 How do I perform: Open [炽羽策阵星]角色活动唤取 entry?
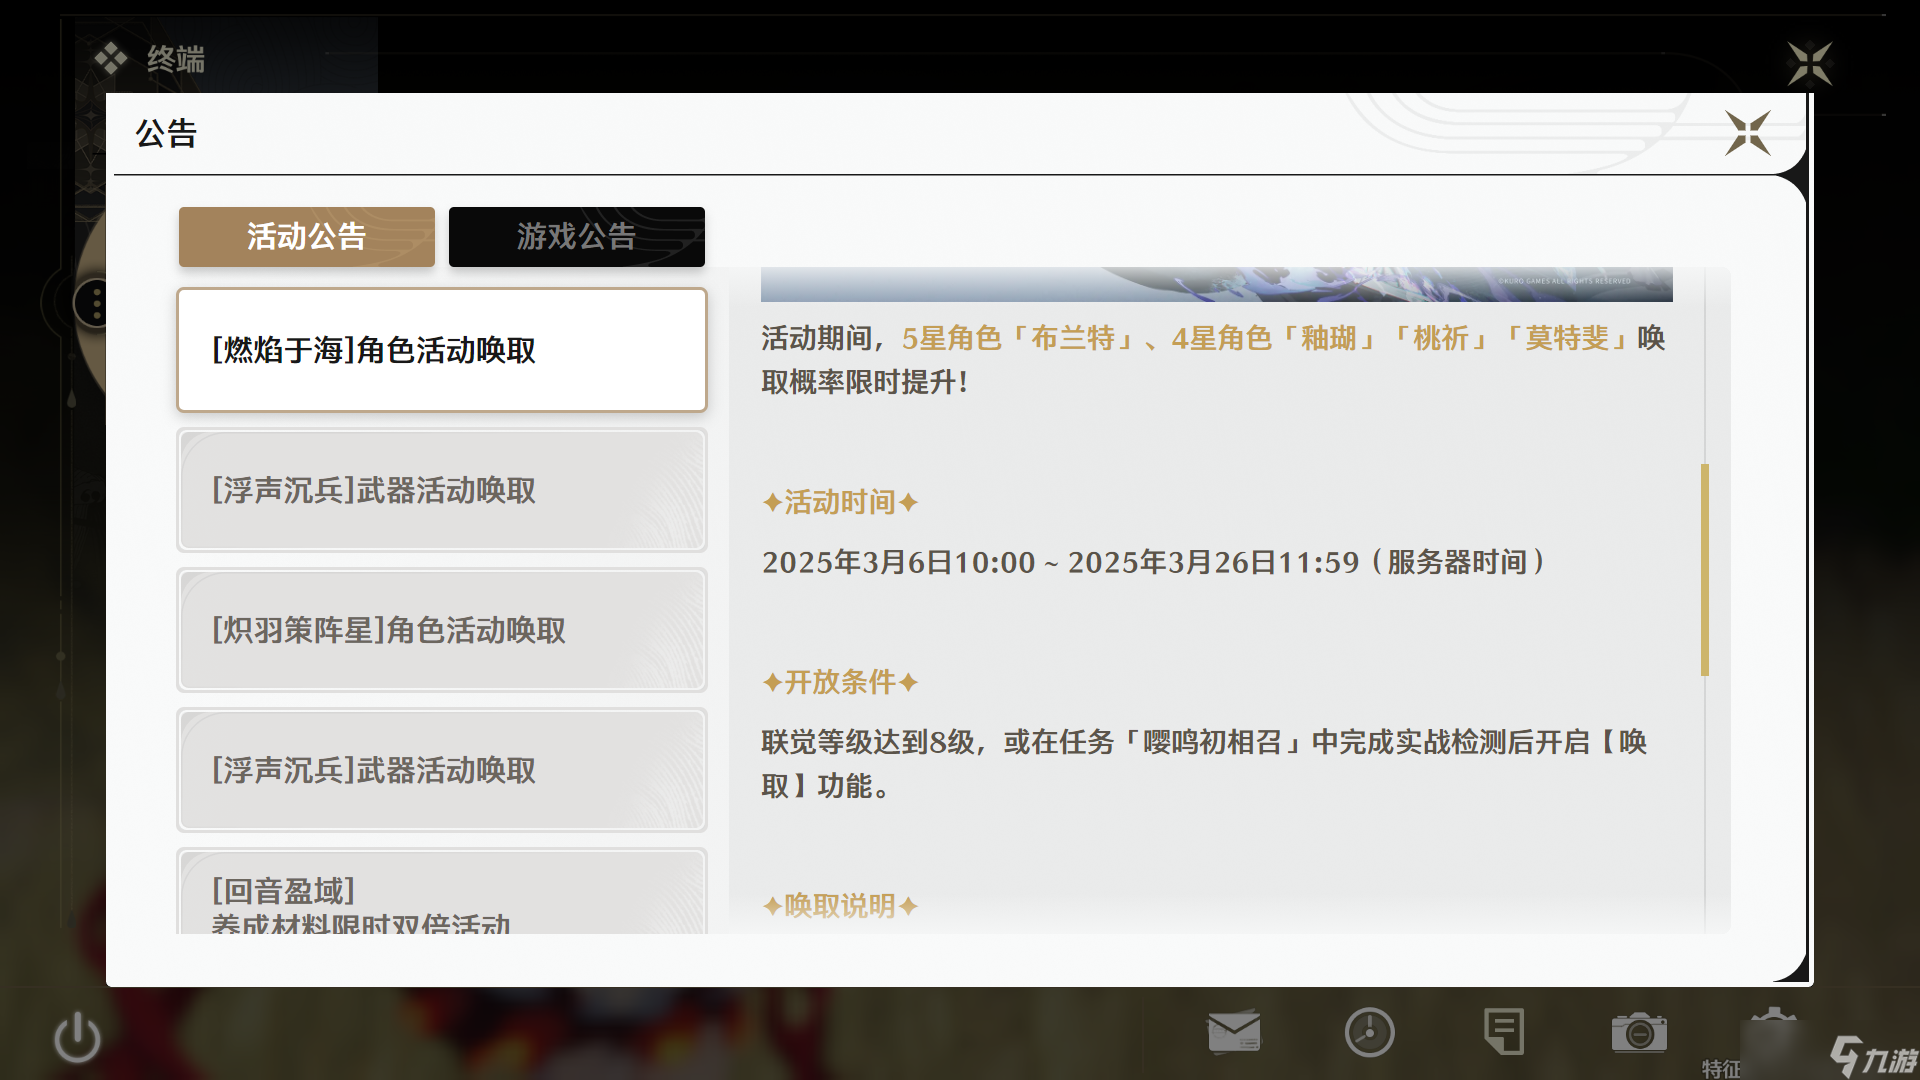point(441,630)
